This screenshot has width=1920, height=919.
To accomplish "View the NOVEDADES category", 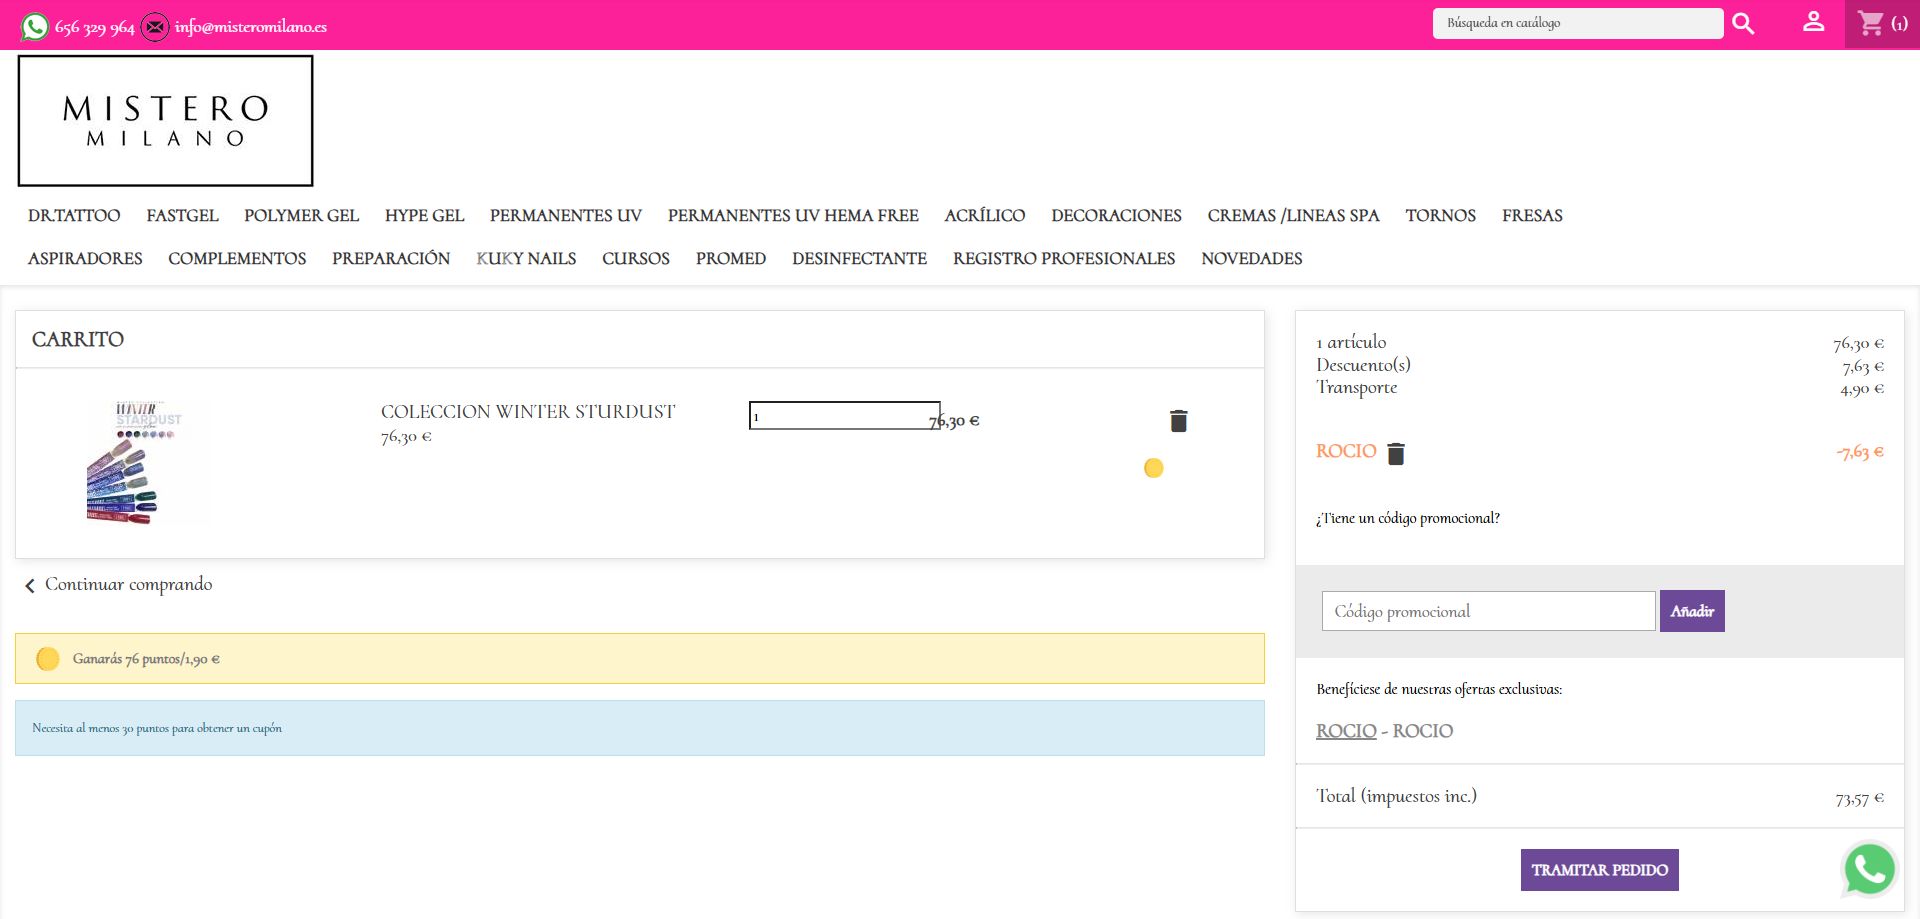I will [x=1252, y=259].
